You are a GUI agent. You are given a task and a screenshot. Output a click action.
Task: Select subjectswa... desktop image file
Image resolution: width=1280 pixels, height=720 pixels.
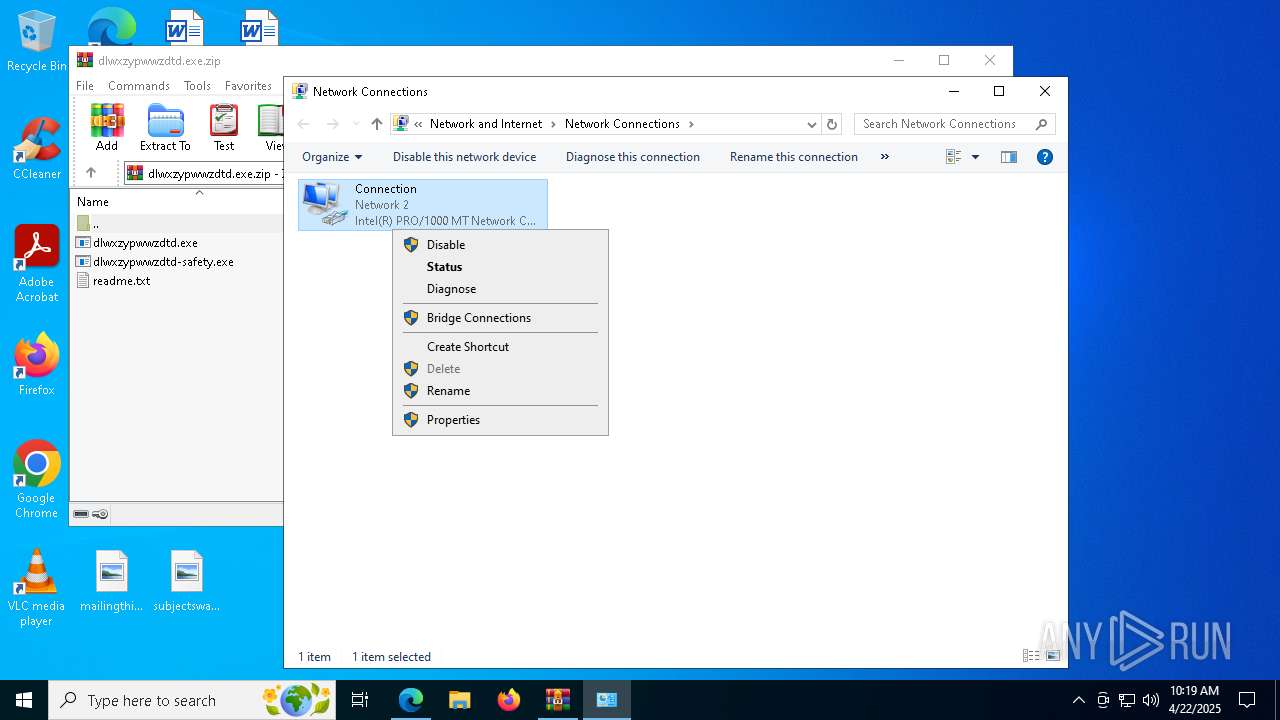click(187, 581)
